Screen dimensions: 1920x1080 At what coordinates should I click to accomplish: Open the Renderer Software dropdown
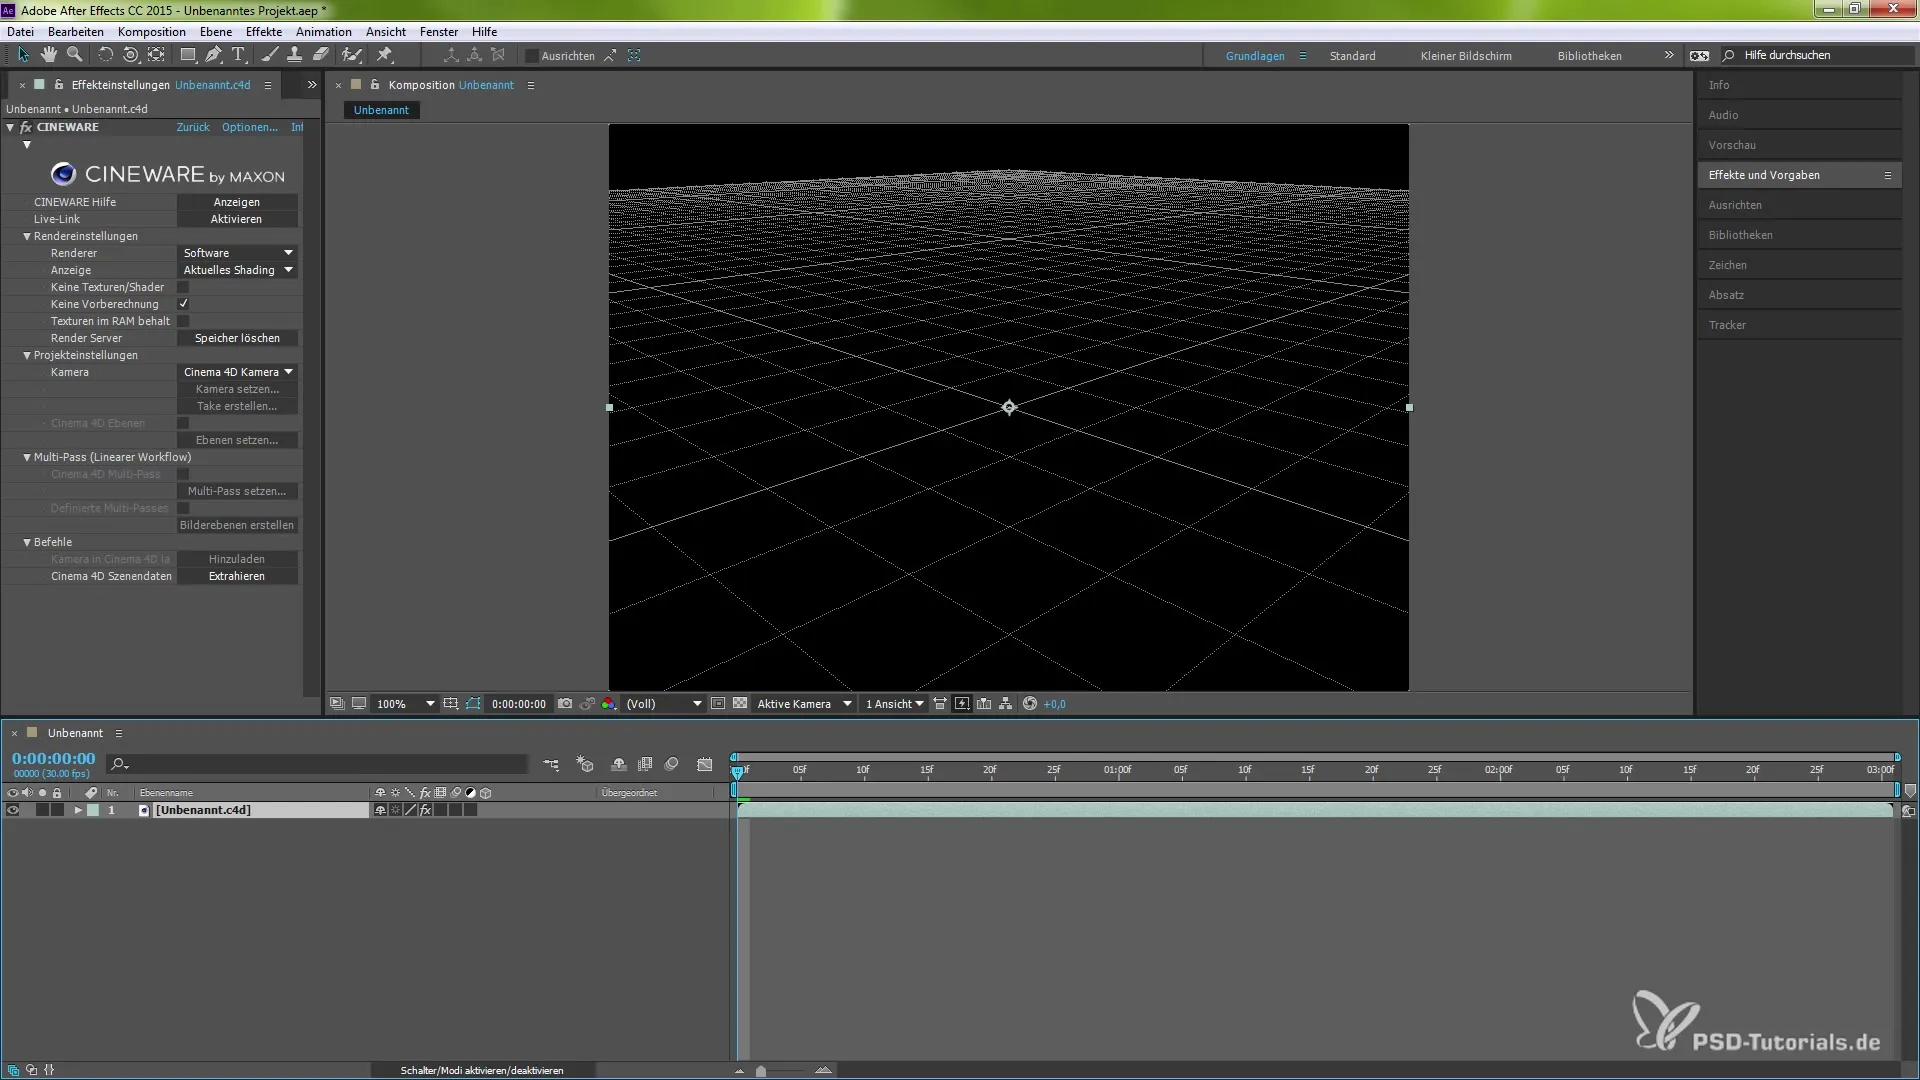238,253
